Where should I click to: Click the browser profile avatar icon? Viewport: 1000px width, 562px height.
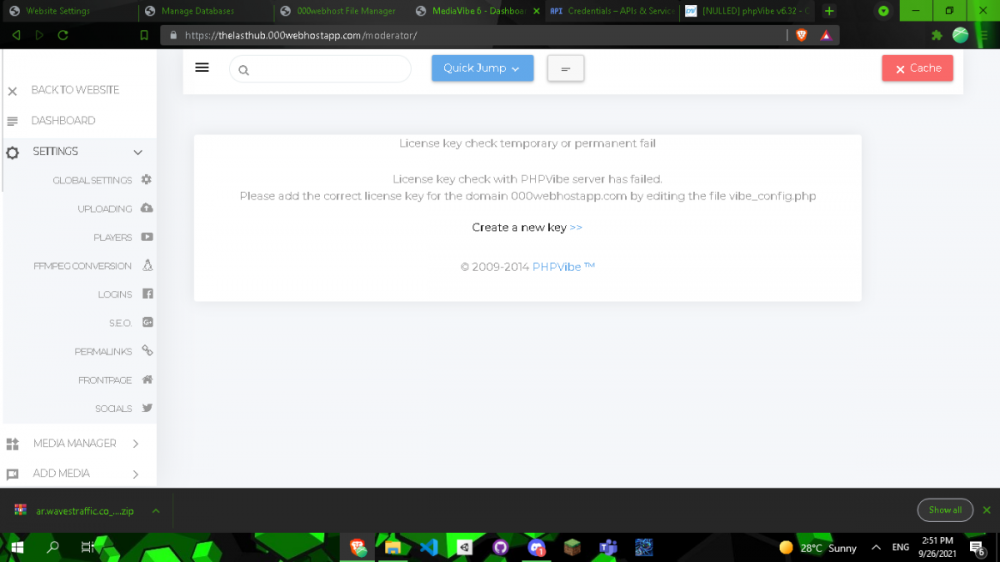point(960,35)
